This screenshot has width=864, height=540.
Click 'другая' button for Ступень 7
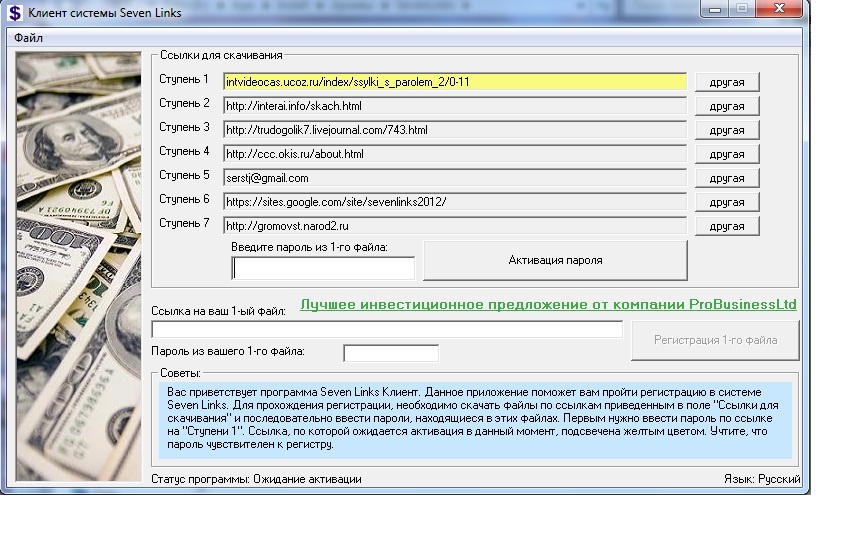tap(727, 226)
